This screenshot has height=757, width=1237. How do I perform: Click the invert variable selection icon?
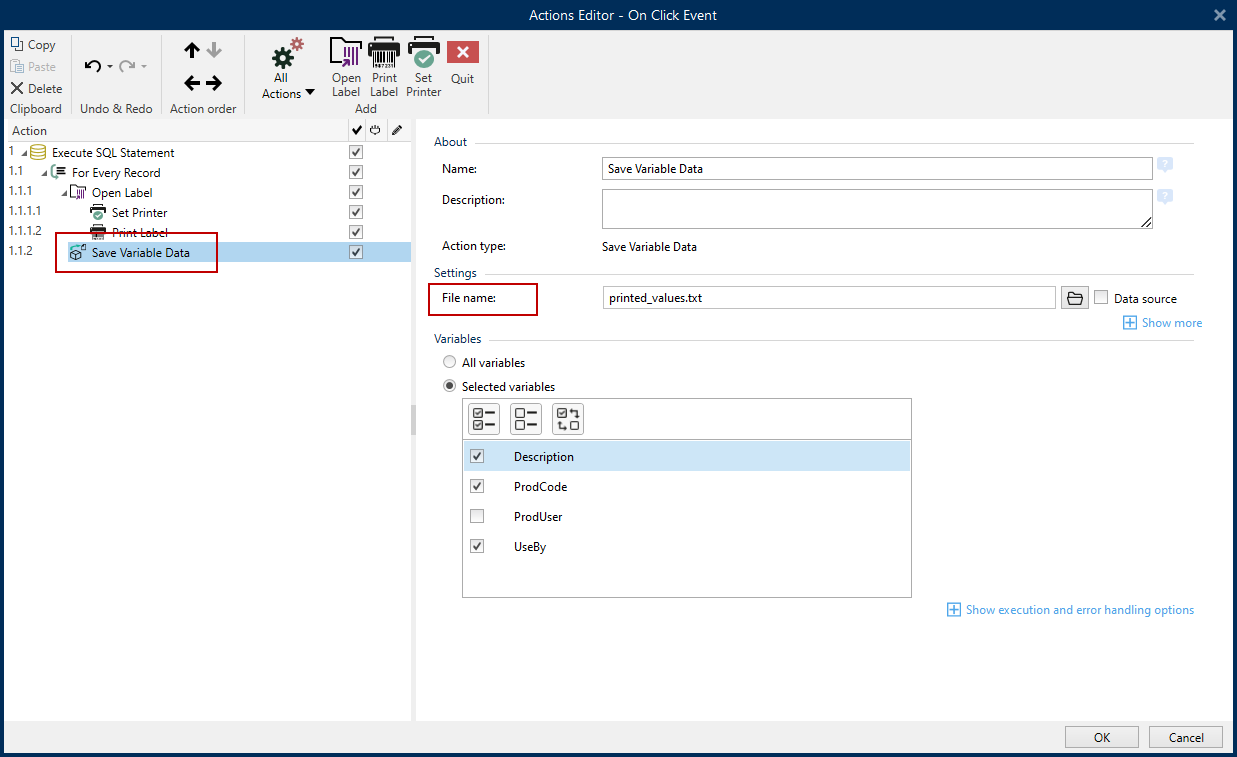coord(567,419)
